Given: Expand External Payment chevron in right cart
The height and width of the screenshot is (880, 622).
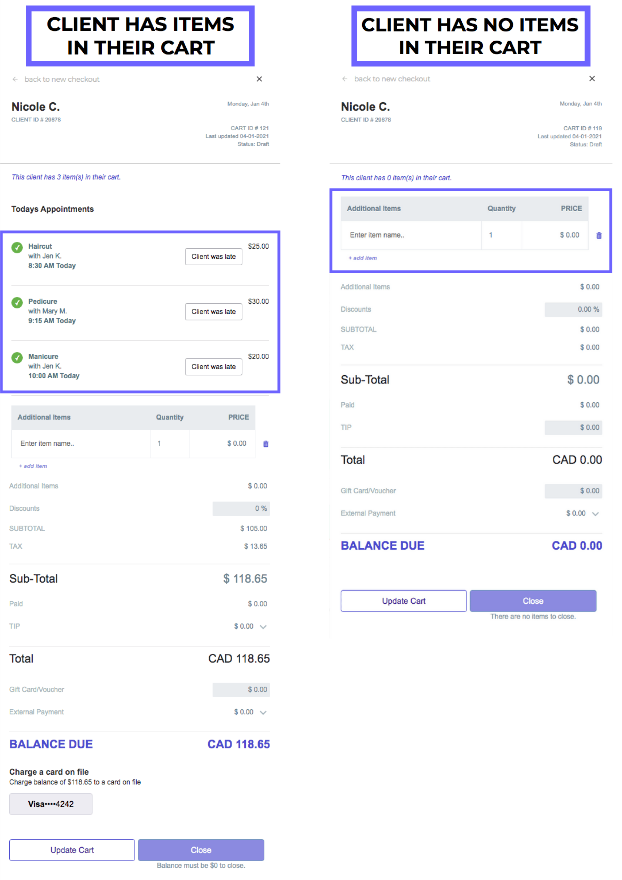Looking at the screenshot, I should pyautogui.click(x=595, y=514).
